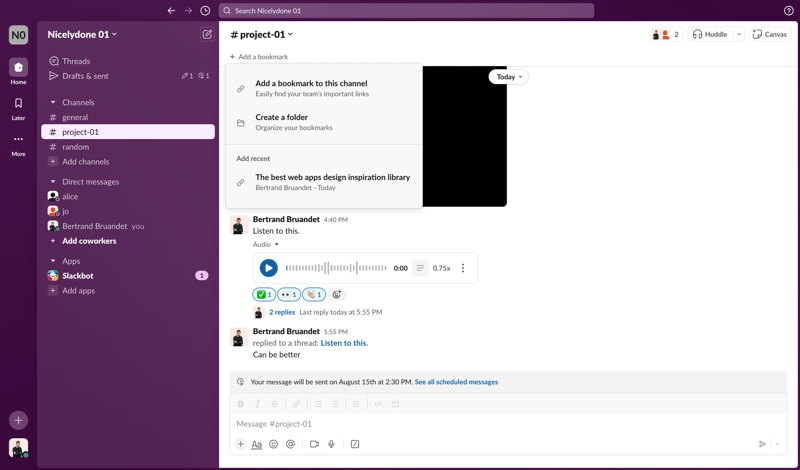Record an audio clip with microphone

click(x=331, y=444)
